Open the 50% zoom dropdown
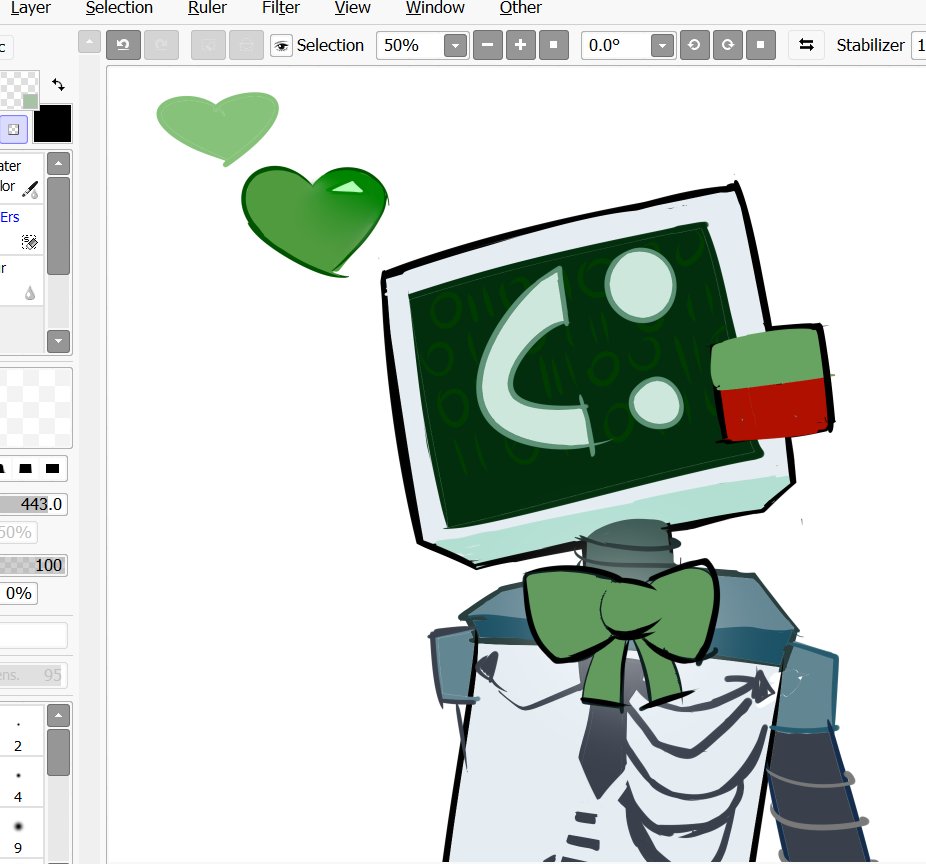This screenshot has height=864, width=926. click(x=455, y=45)
